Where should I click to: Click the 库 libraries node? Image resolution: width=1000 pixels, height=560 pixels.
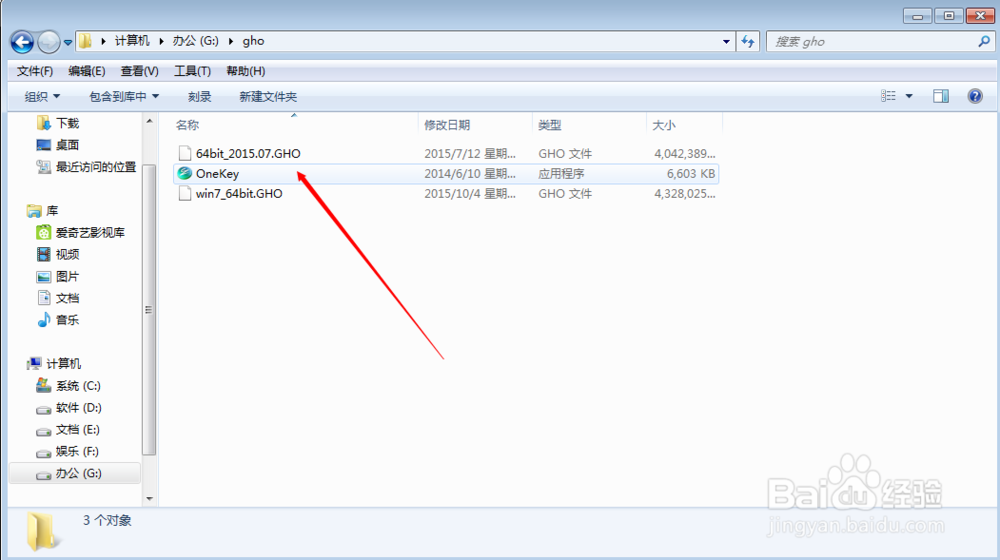pyautogui.click(x=52, y=210)
